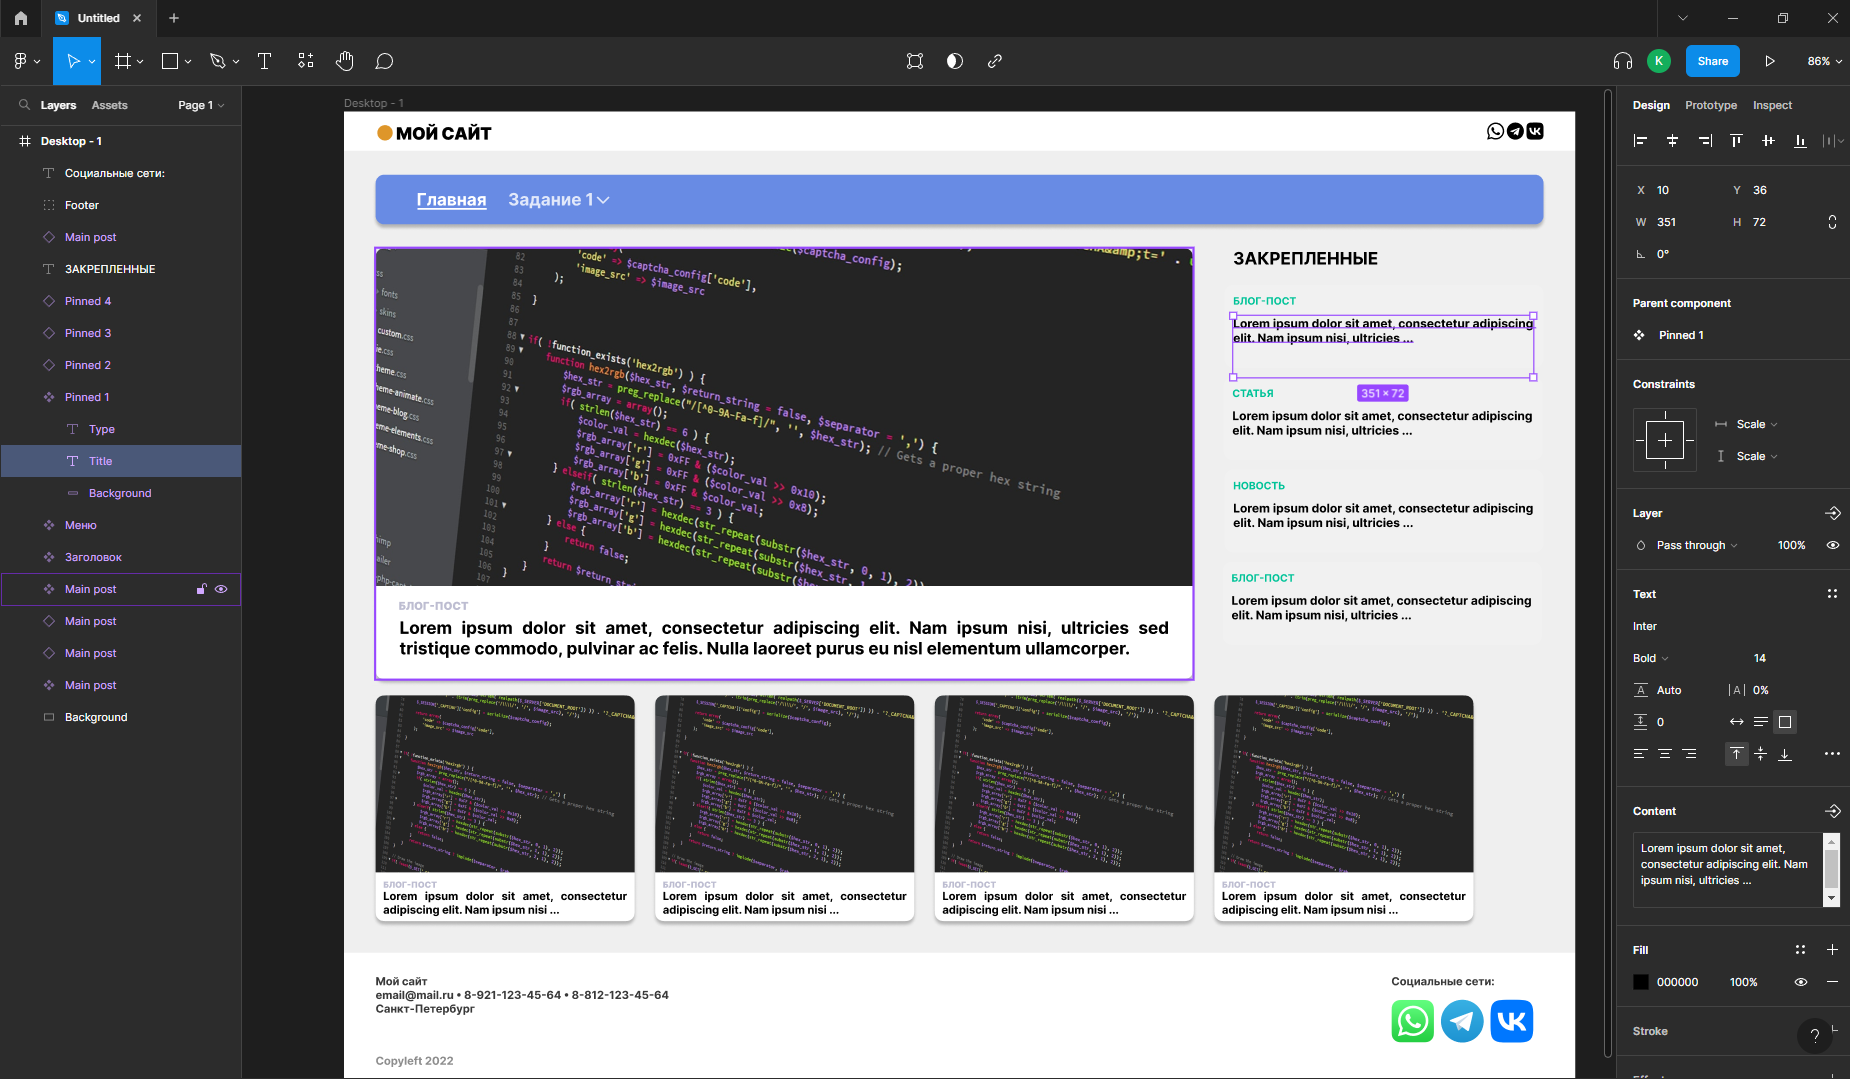Switch to the Prototype tab
The width and height of the screenshot is (1850, 1079).
[x=1710, y=105]
